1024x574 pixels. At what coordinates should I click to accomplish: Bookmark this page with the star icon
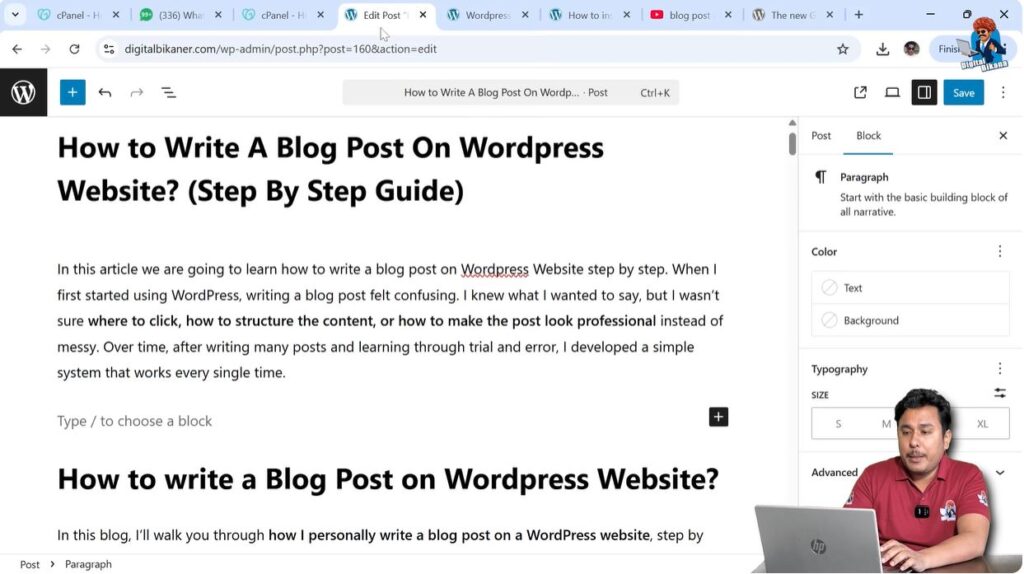tap(842, 49)
